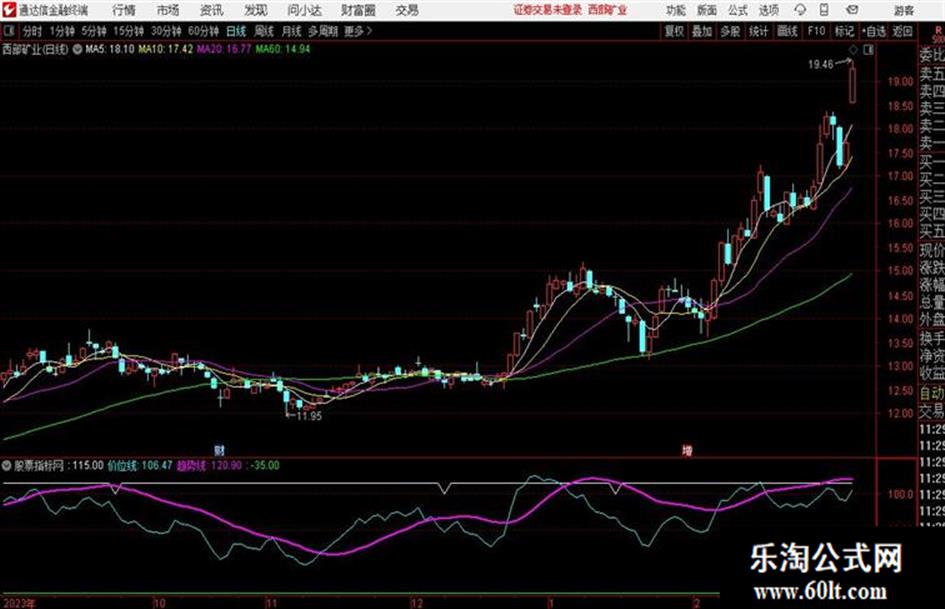
Task: Click the 2023年 date axis label
Action: pyautogui.click(x=19, y=603)
